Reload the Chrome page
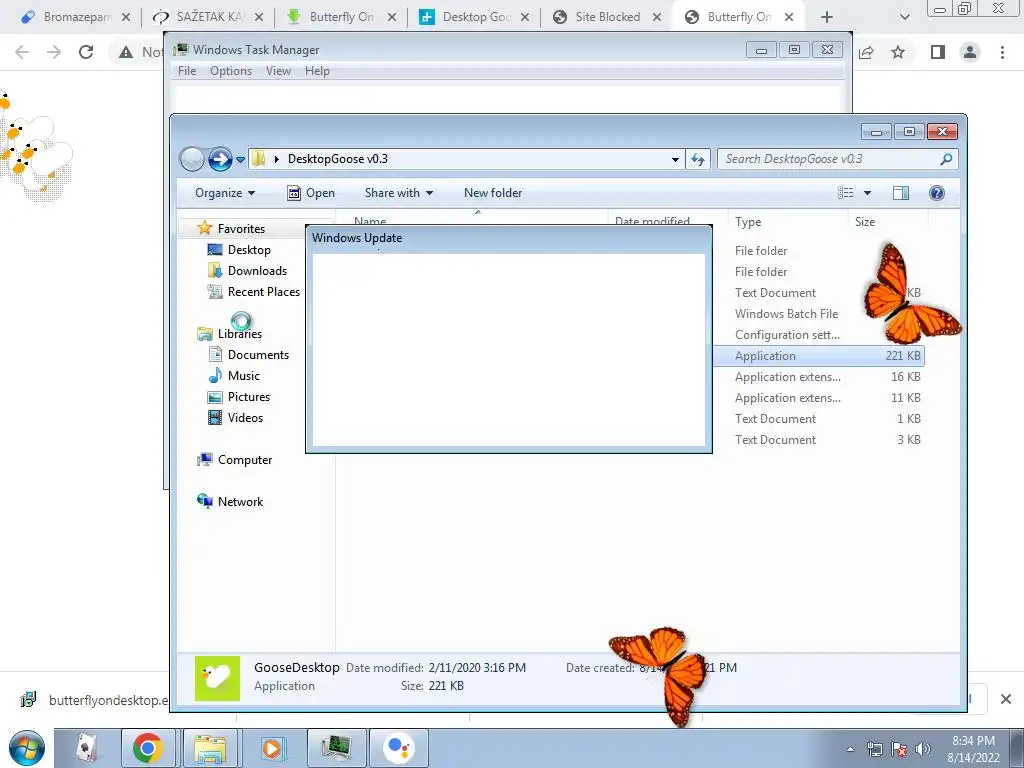This screenshot has width=1024, height=768. click(86, 52)
